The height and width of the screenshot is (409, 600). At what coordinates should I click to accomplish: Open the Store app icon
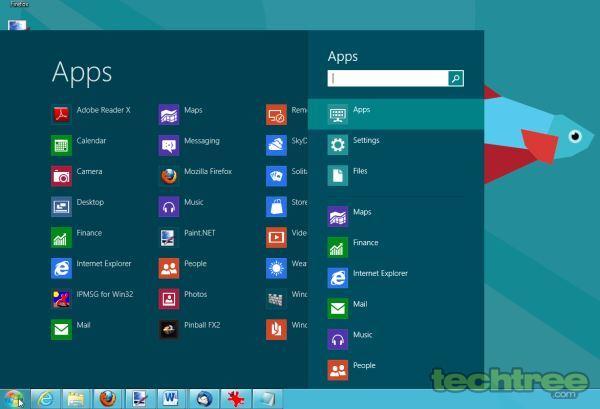[276, 207]
